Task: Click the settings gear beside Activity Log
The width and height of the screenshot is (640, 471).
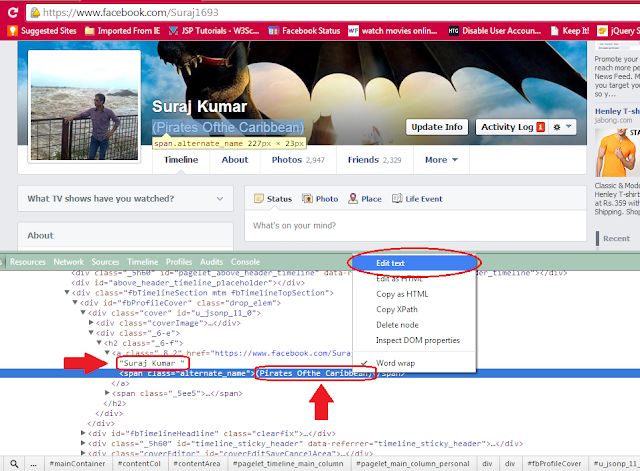Action: tap(557, 127)
